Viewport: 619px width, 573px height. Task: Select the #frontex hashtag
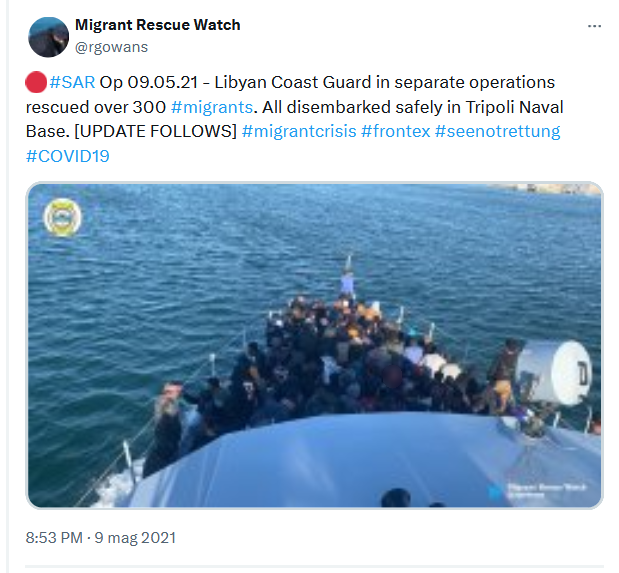coord(396,131)
